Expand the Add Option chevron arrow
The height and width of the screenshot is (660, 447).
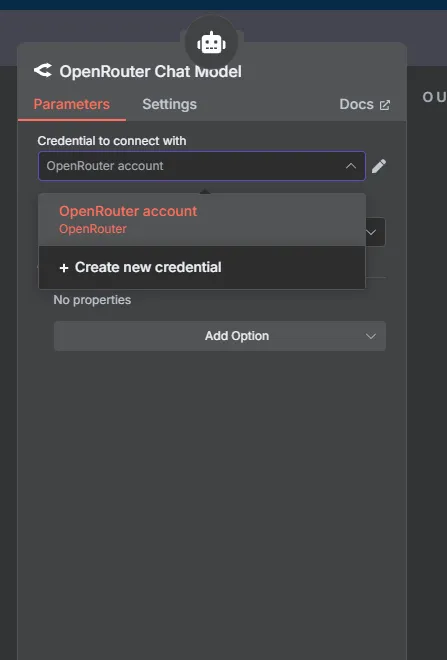click(x=370, y=336)
